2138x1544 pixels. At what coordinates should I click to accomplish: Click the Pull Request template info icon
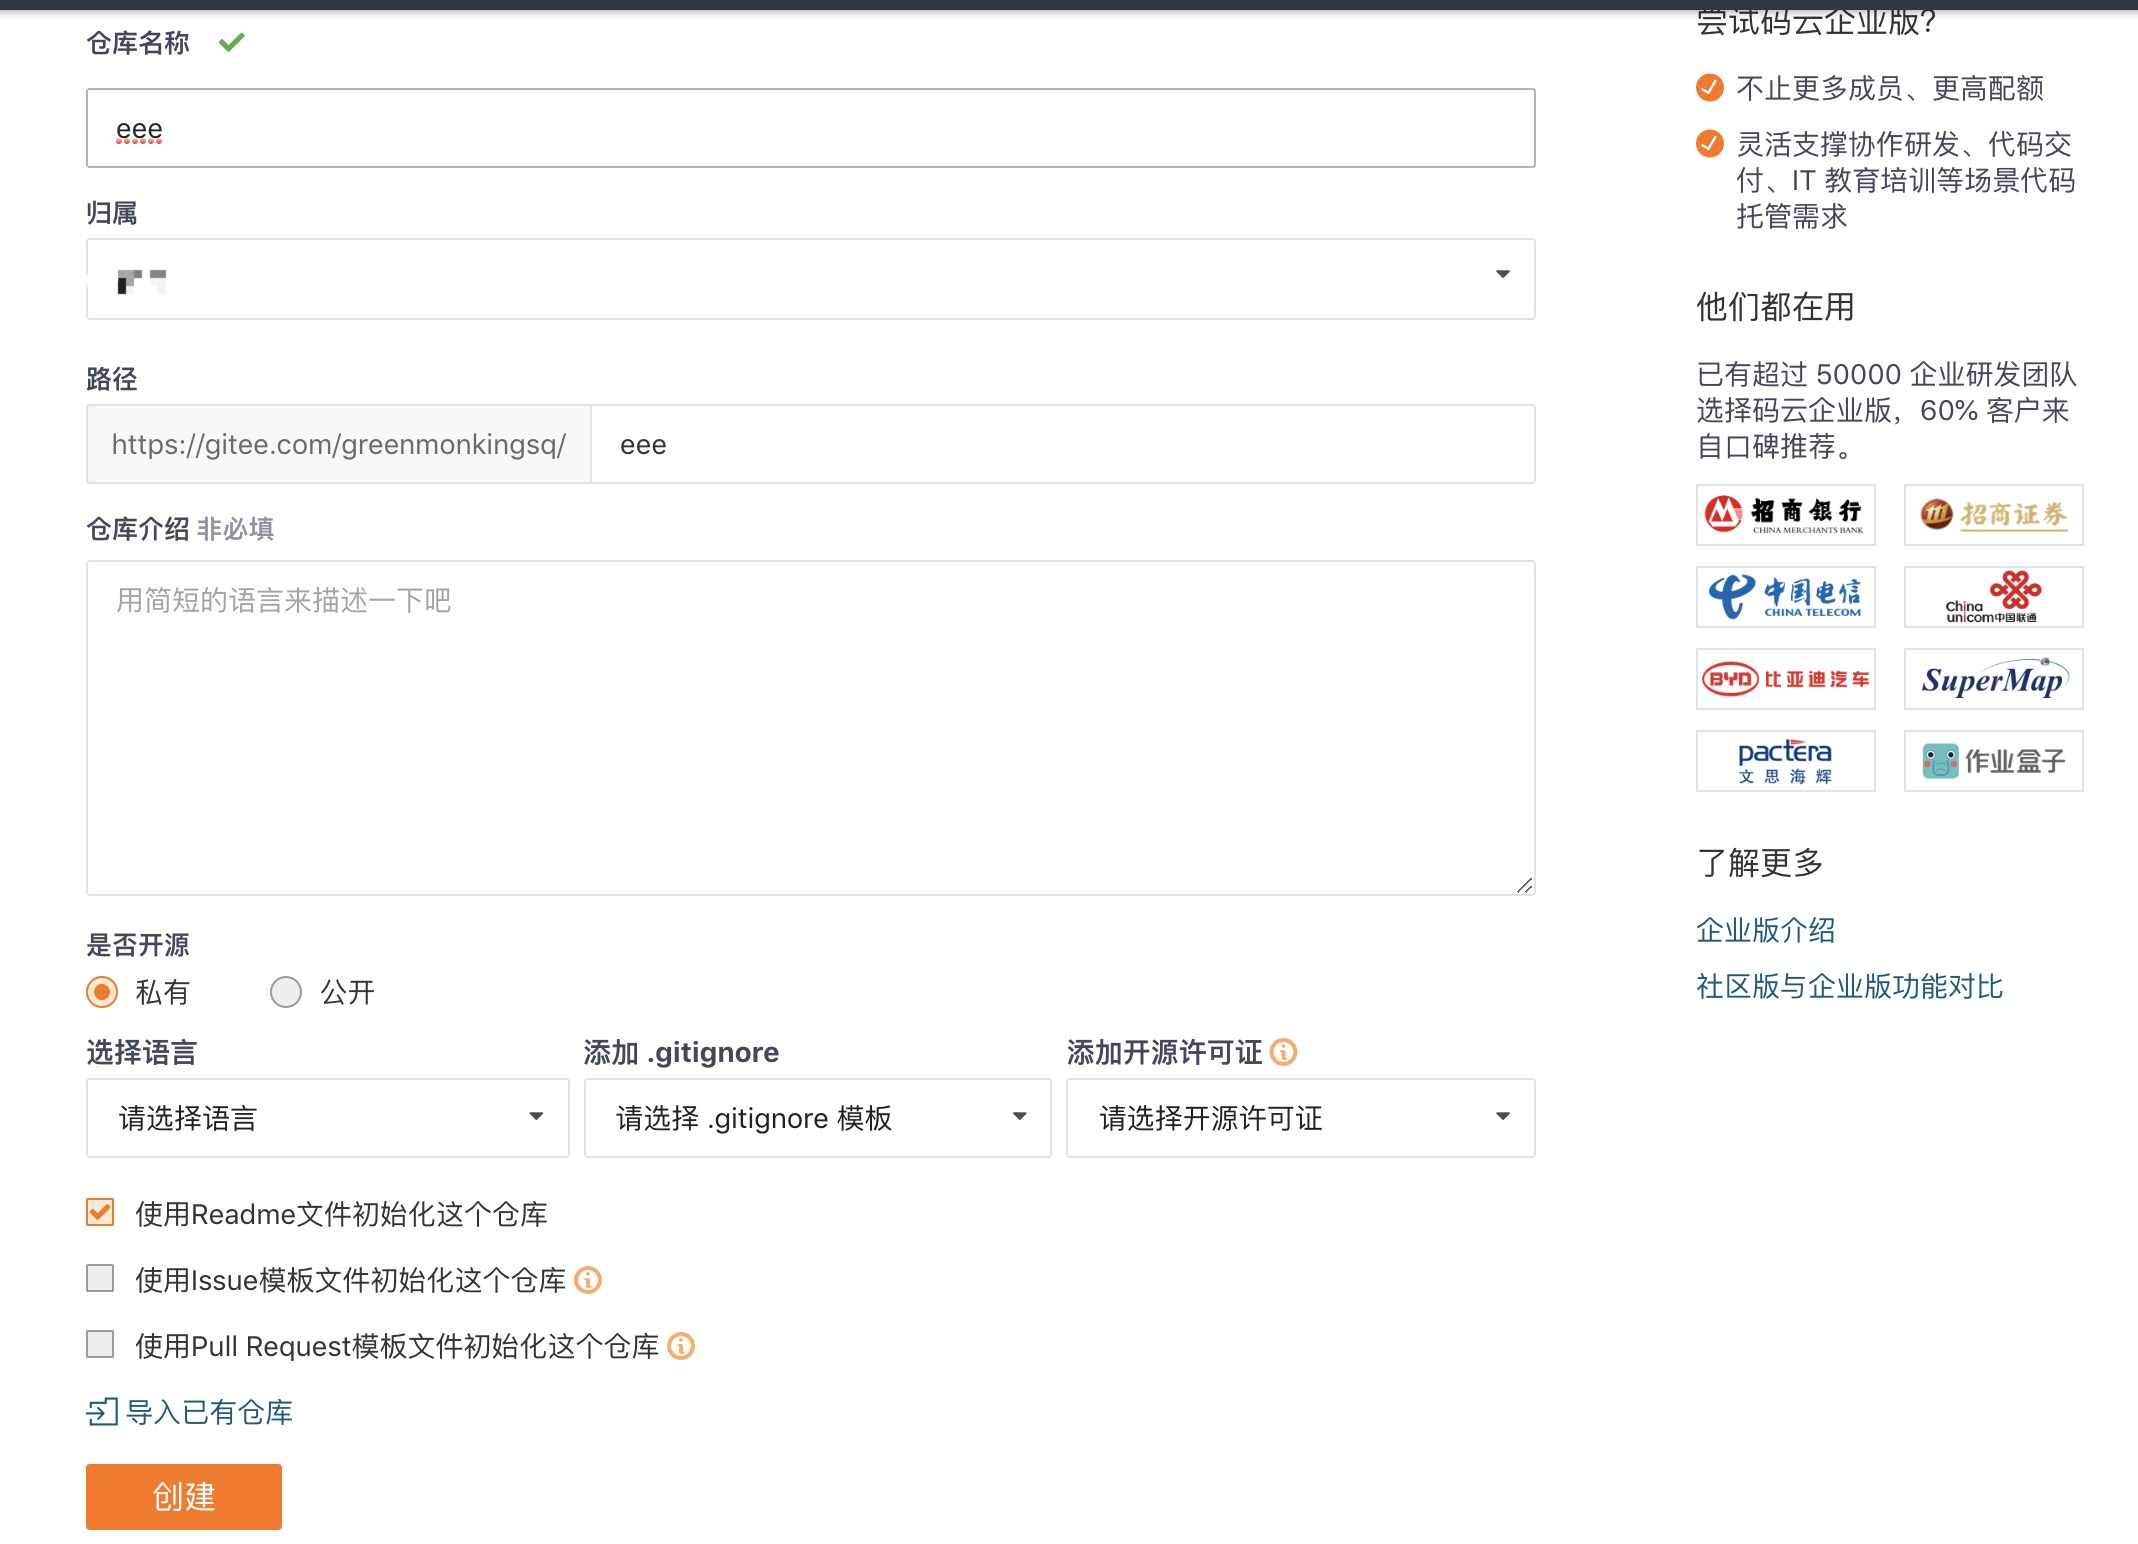(x=681, y=1346)
